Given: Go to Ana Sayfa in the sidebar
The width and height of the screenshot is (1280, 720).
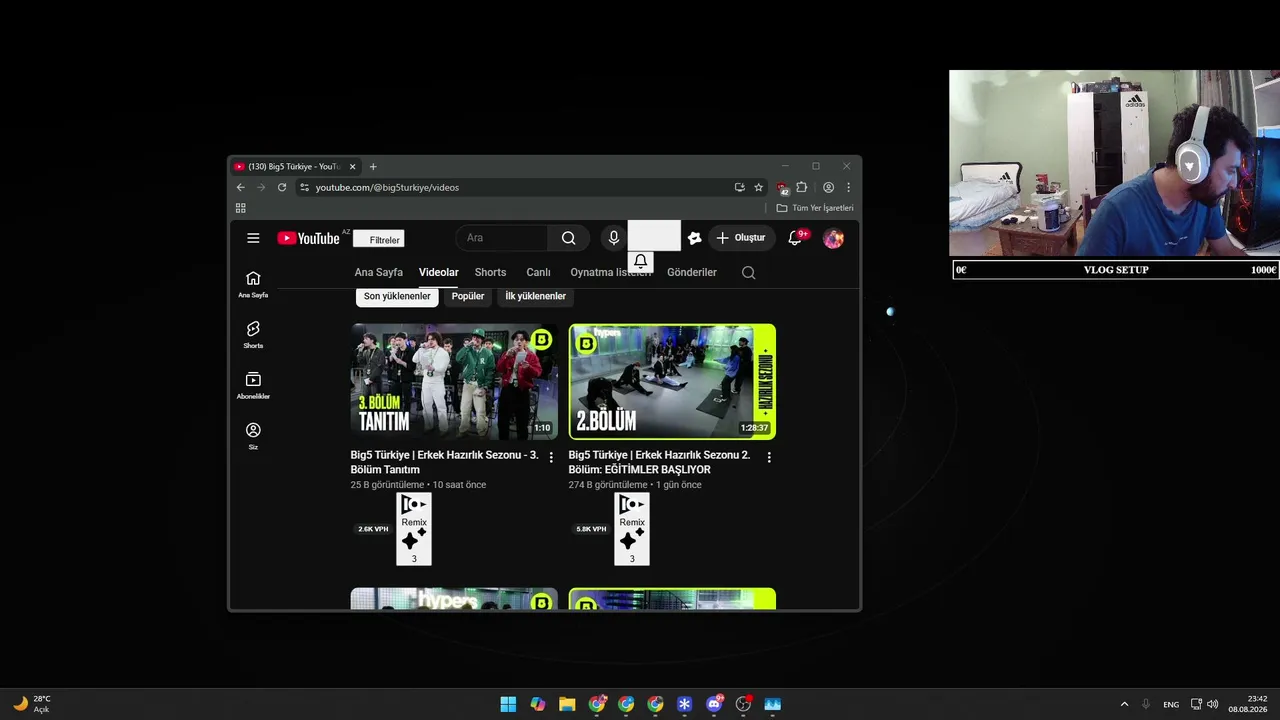Looking at the screenshot, I should [253, 284].
